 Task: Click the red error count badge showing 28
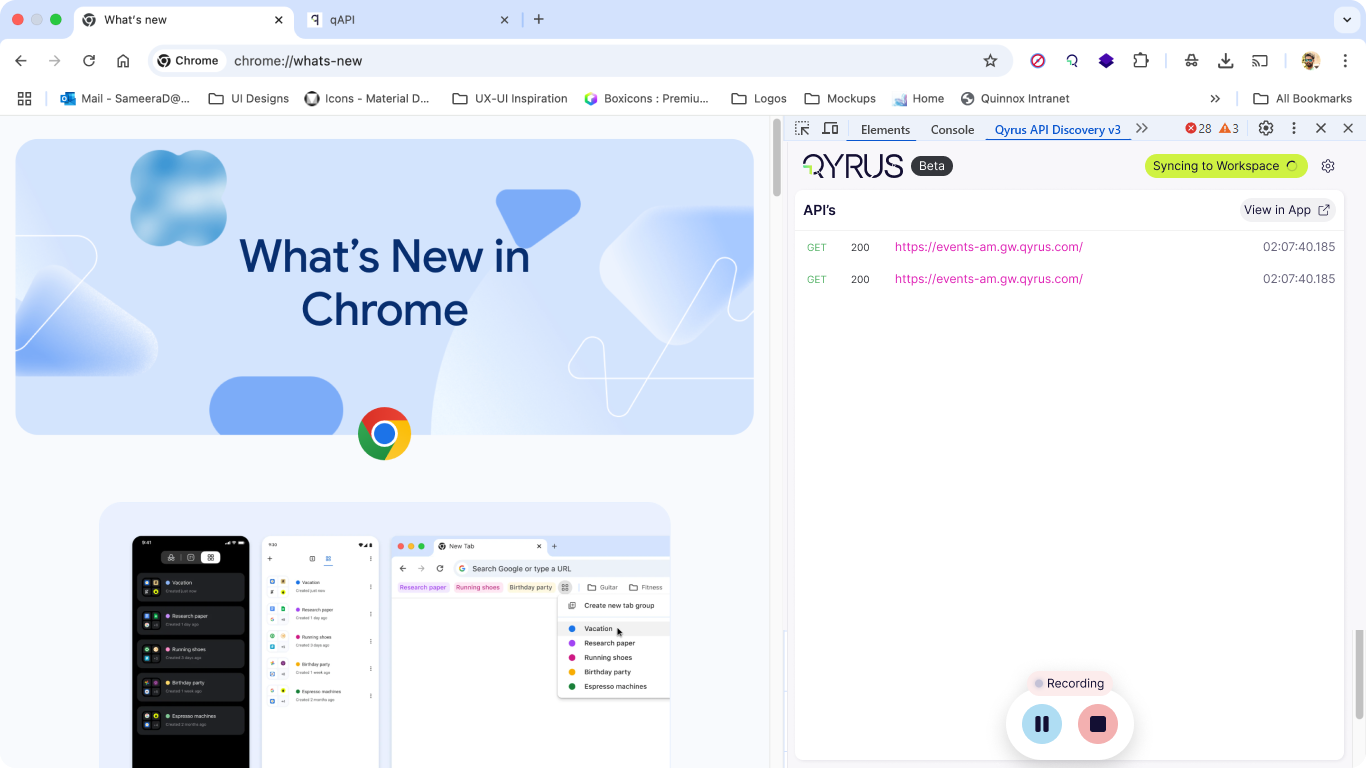coord(1198,128)
